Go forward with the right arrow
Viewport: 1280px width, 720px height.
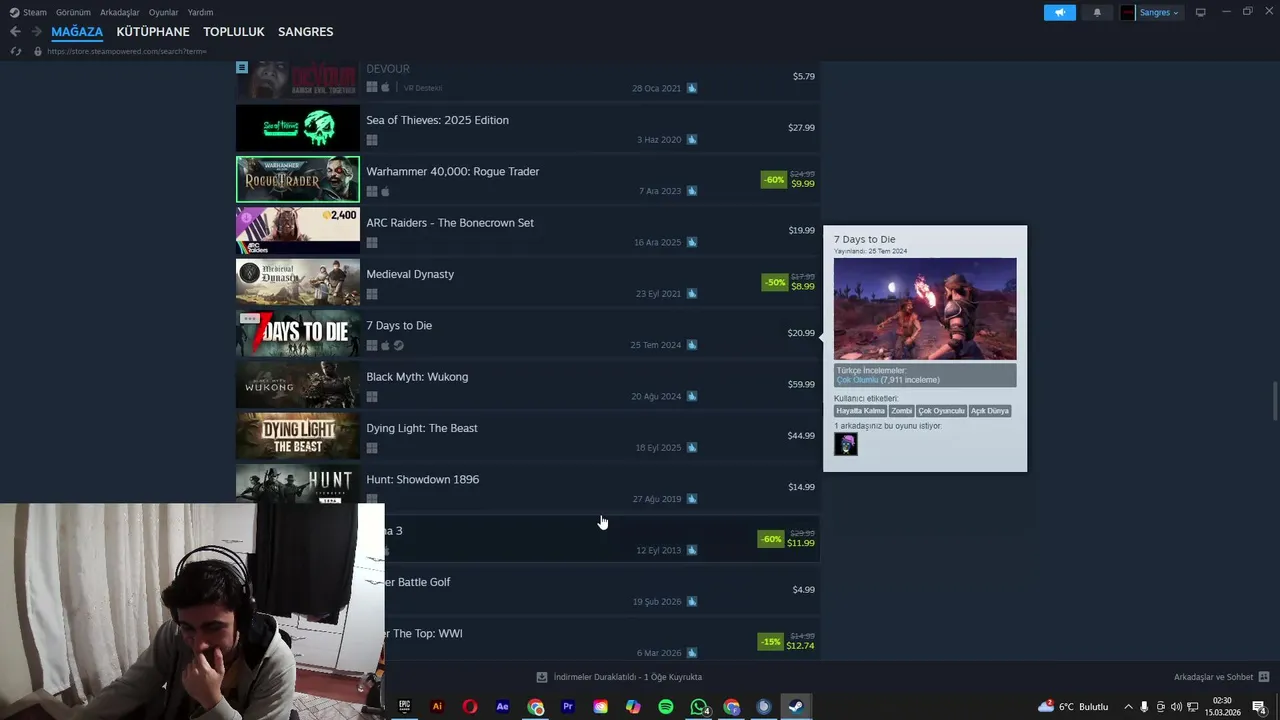coord(37,32)
